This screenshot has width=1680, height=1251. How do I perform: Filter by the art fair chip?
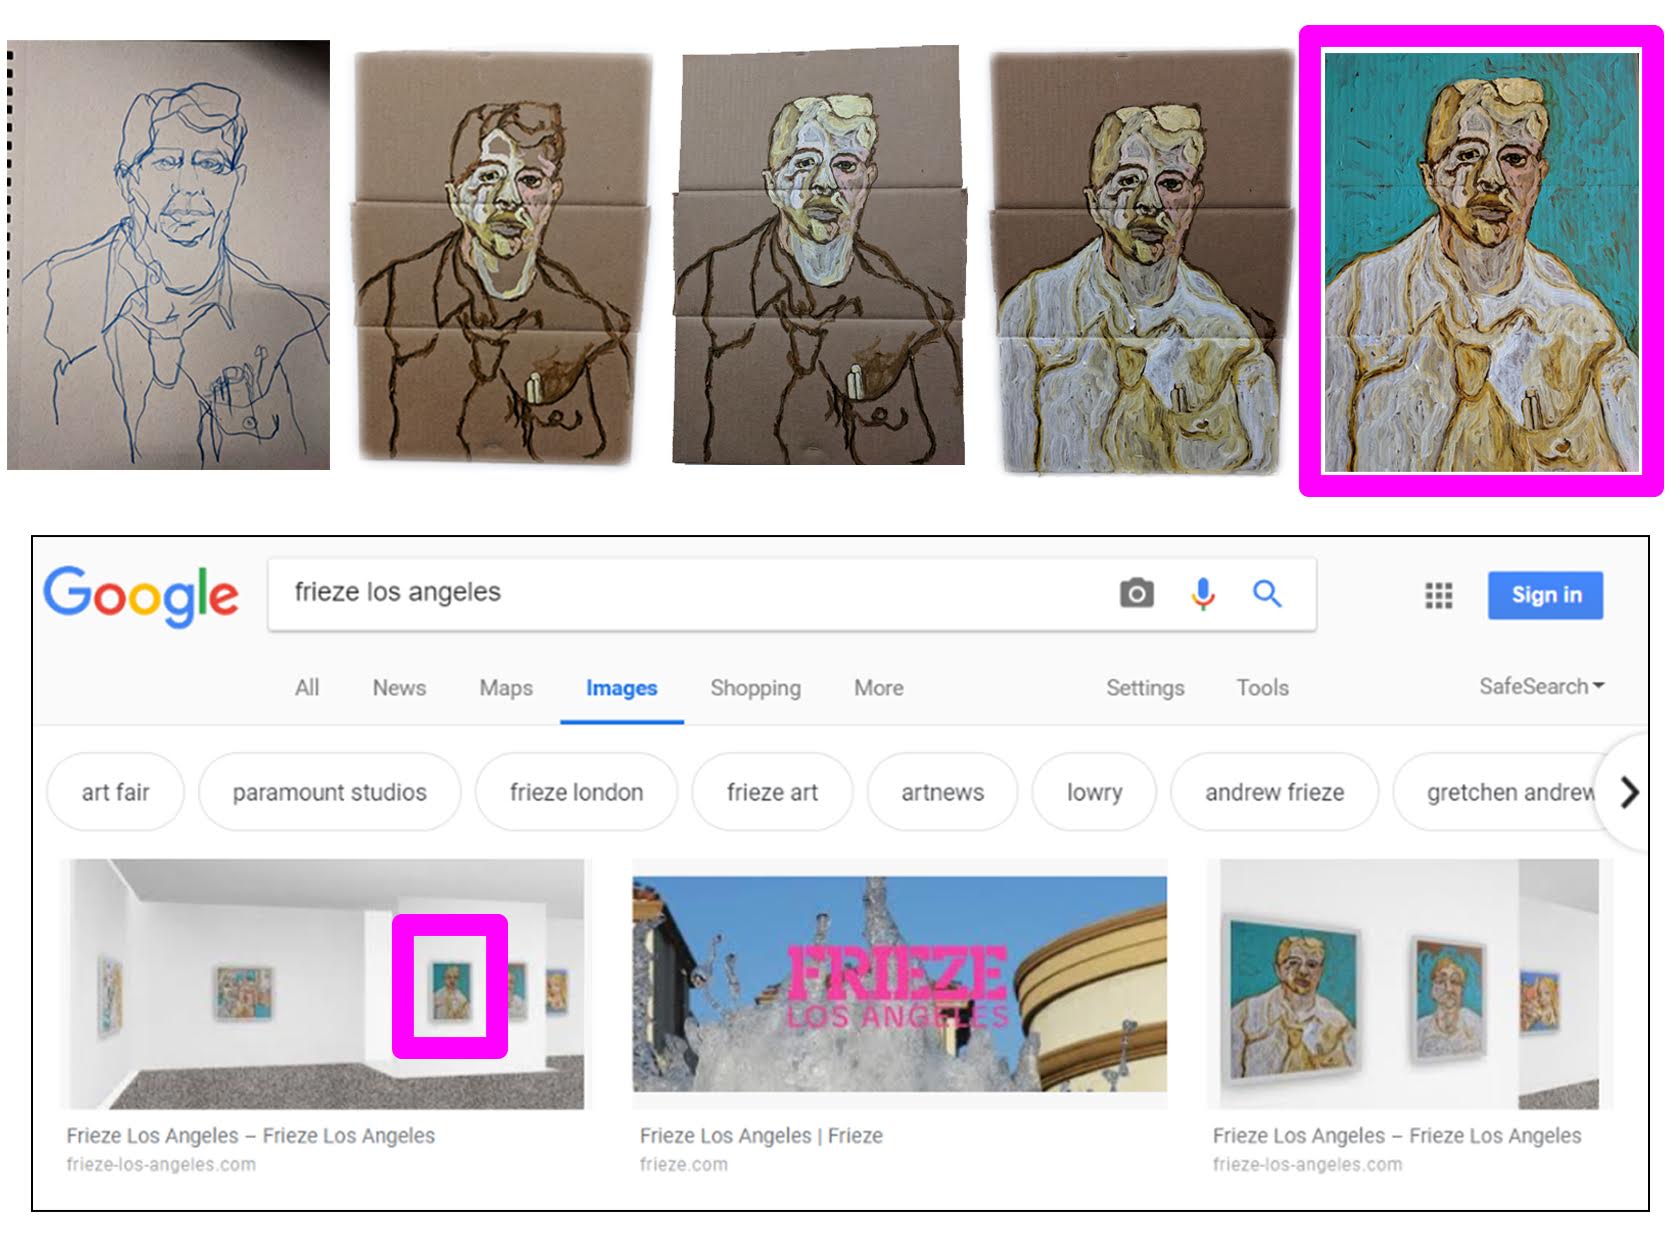pyautogui.click(x=115, y=792)
